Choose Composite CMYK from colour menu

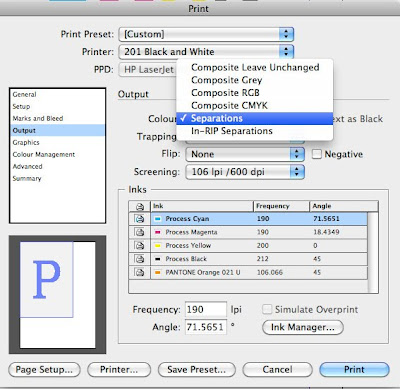point(255,105)
